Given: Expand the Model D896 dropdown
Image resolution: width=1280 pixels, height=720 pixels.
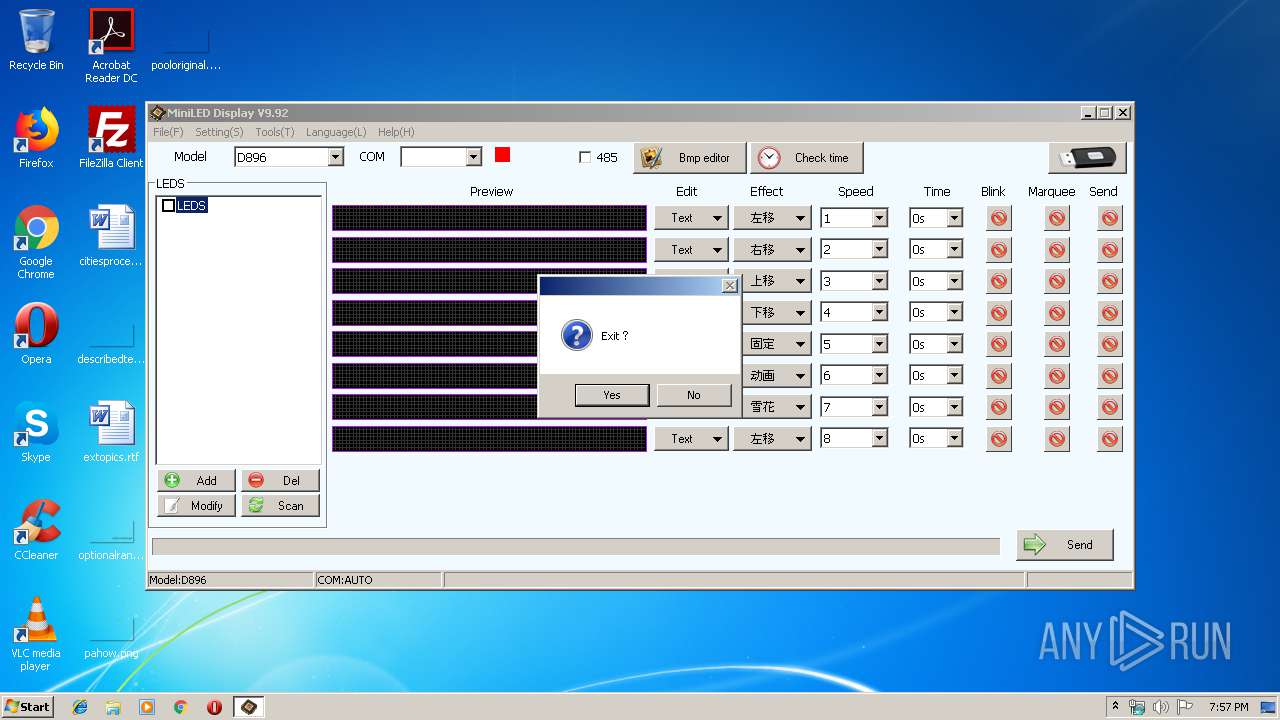Looking at the screenshot, I should click(x=336, y=157).
